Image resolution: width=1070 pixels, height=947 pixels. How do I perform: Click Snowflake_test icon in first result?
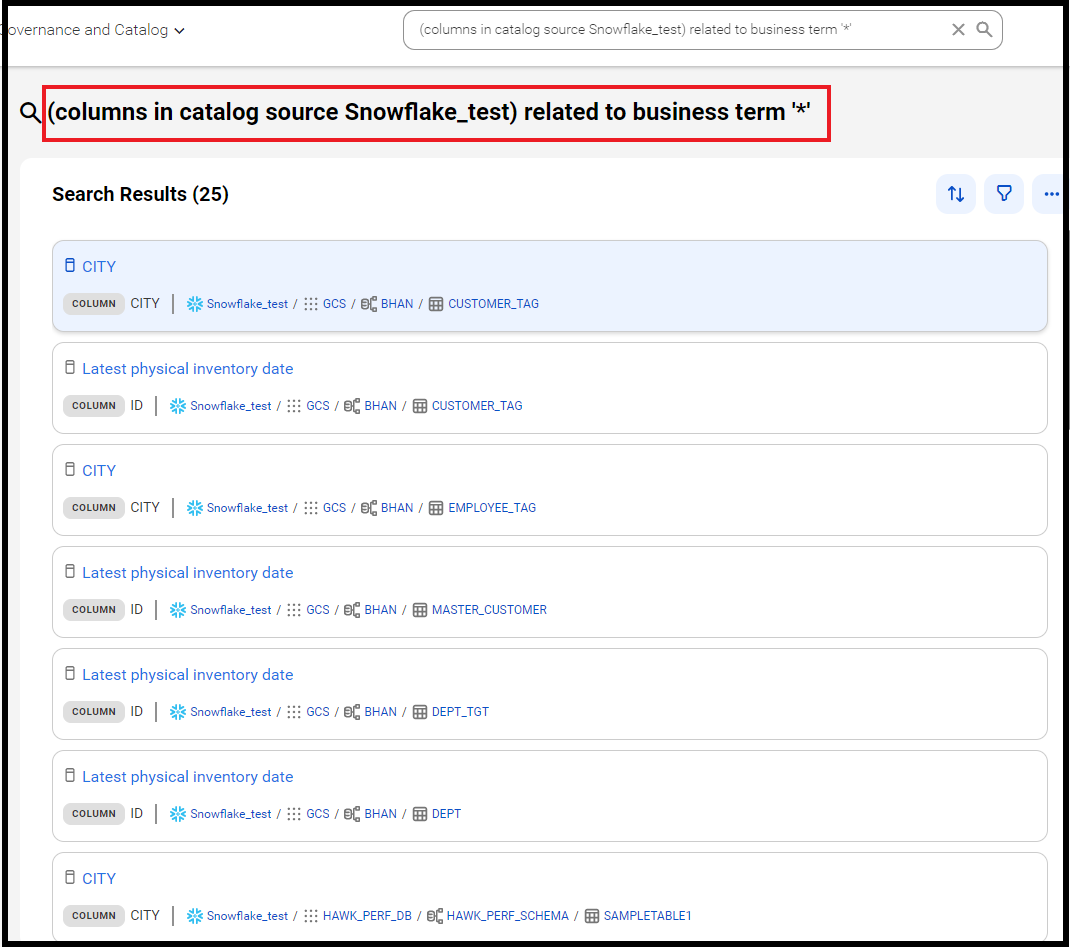[194, 304]
